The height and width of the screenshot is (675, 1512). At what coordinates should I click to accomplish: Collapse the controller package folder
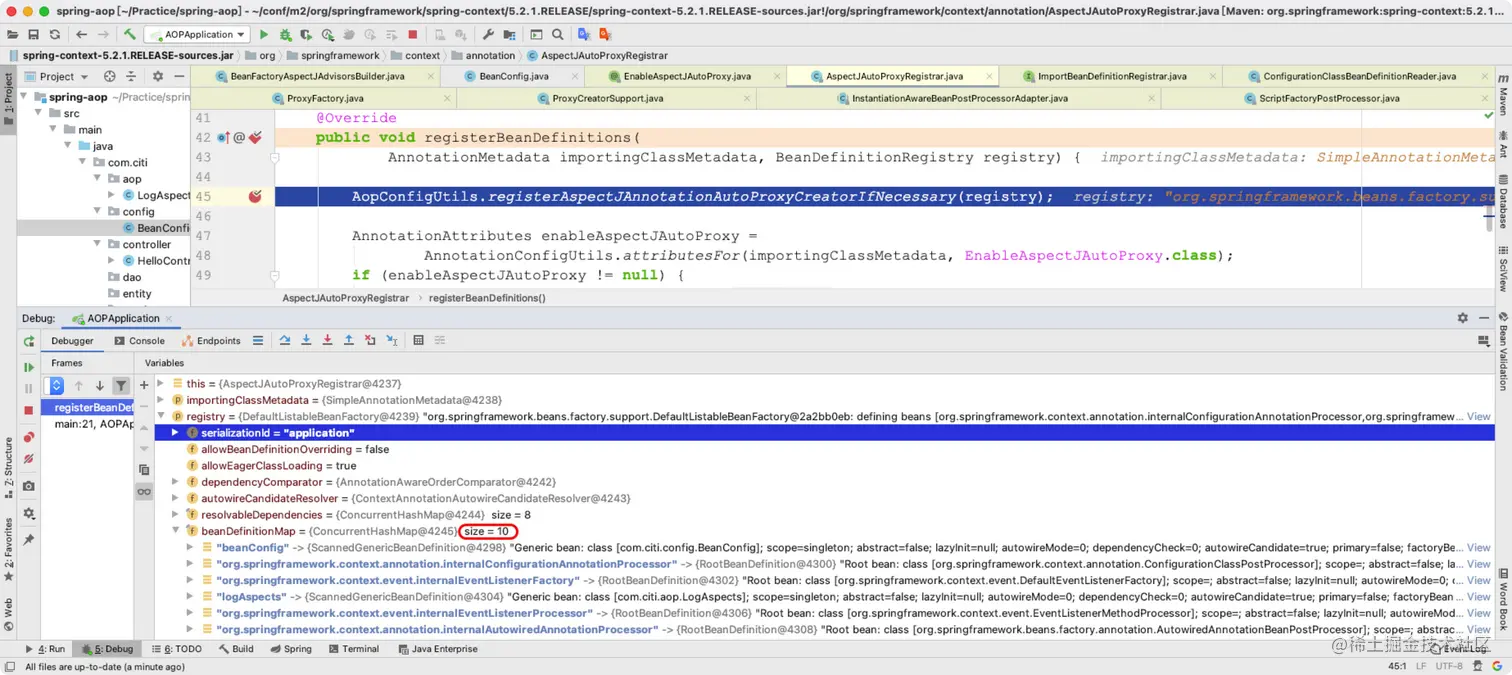click(97, 244)
